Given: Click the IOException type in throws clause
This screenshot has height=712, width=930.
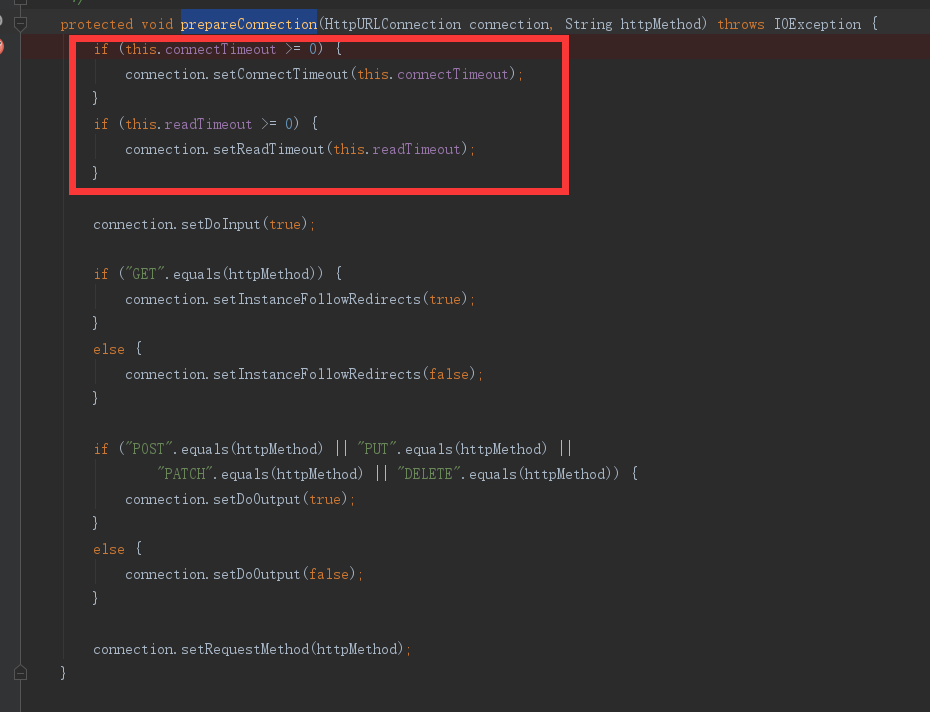Looking at the screenshot, I should pos(817,24).
